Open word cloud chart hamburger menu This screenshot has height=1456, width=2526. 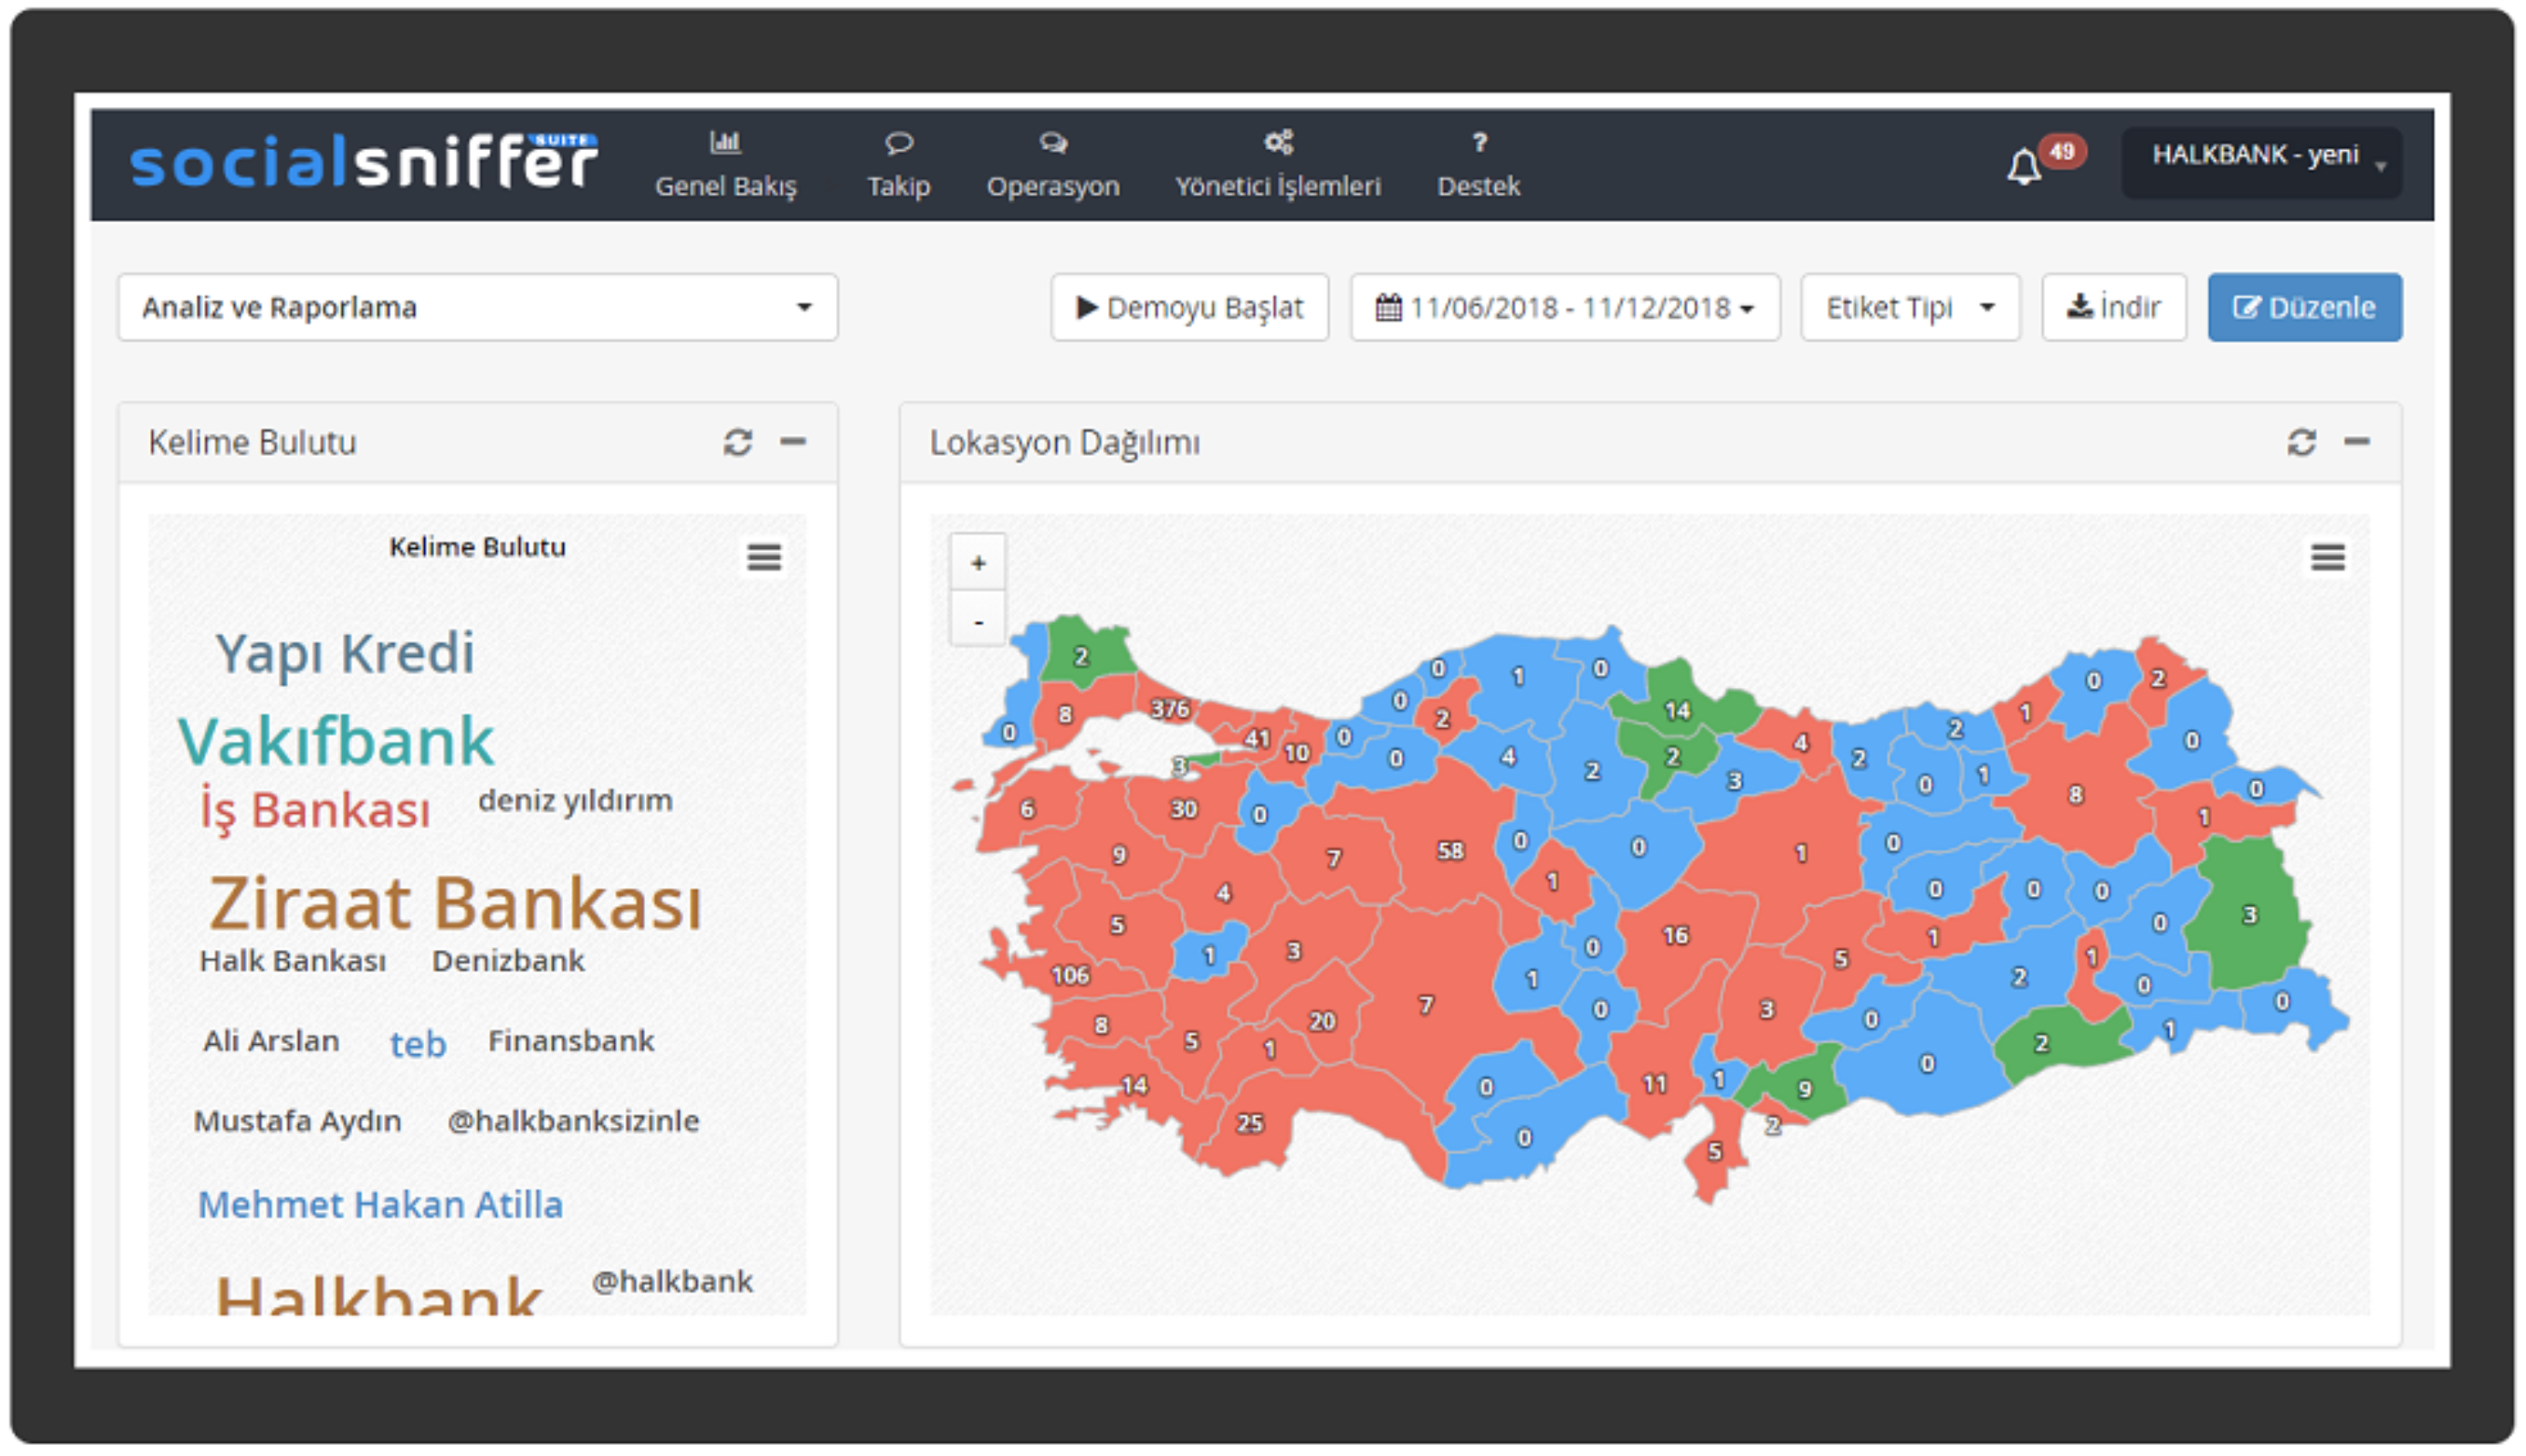pyautogui.click(x=764, y=557)
